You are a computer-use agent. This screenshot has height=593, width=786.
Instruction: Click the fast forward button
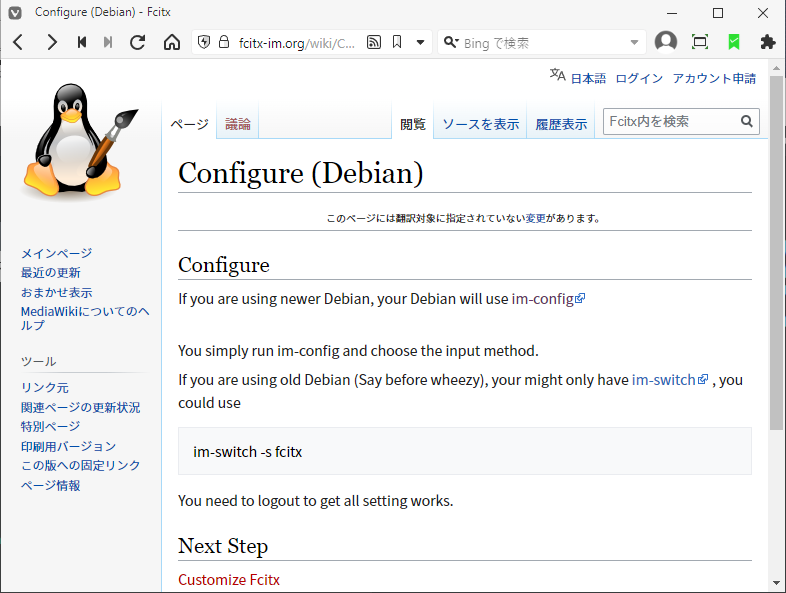click(108, 43)
